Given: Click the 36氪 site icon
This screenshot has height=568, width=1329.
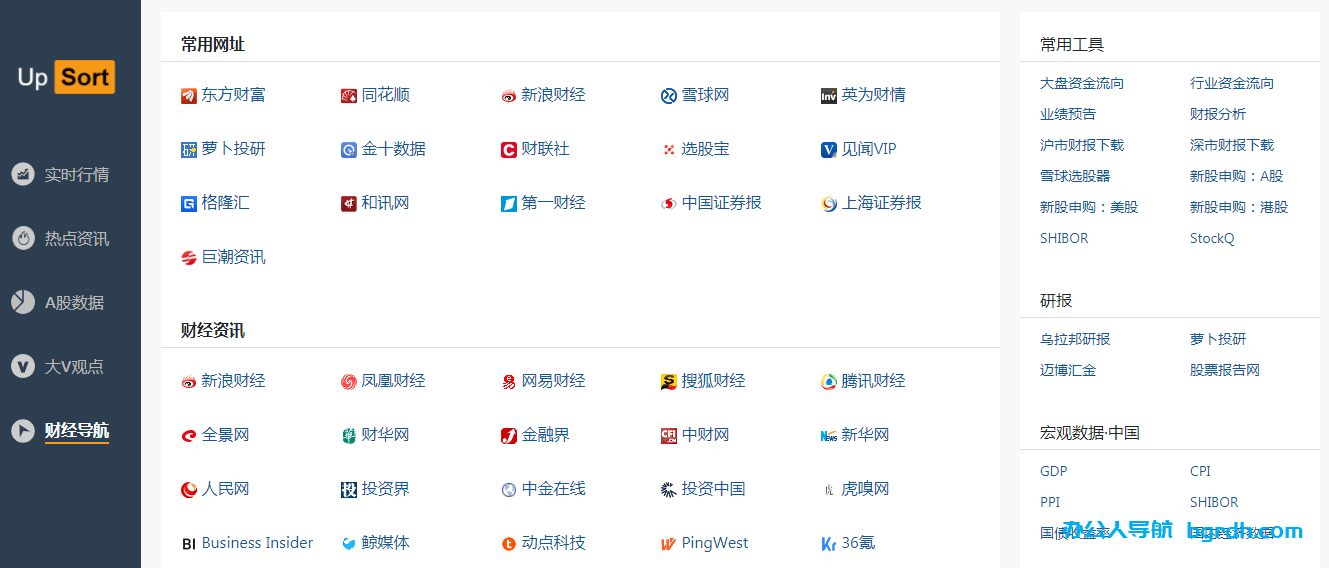Looking at the screenshot, I should point(829,544).
